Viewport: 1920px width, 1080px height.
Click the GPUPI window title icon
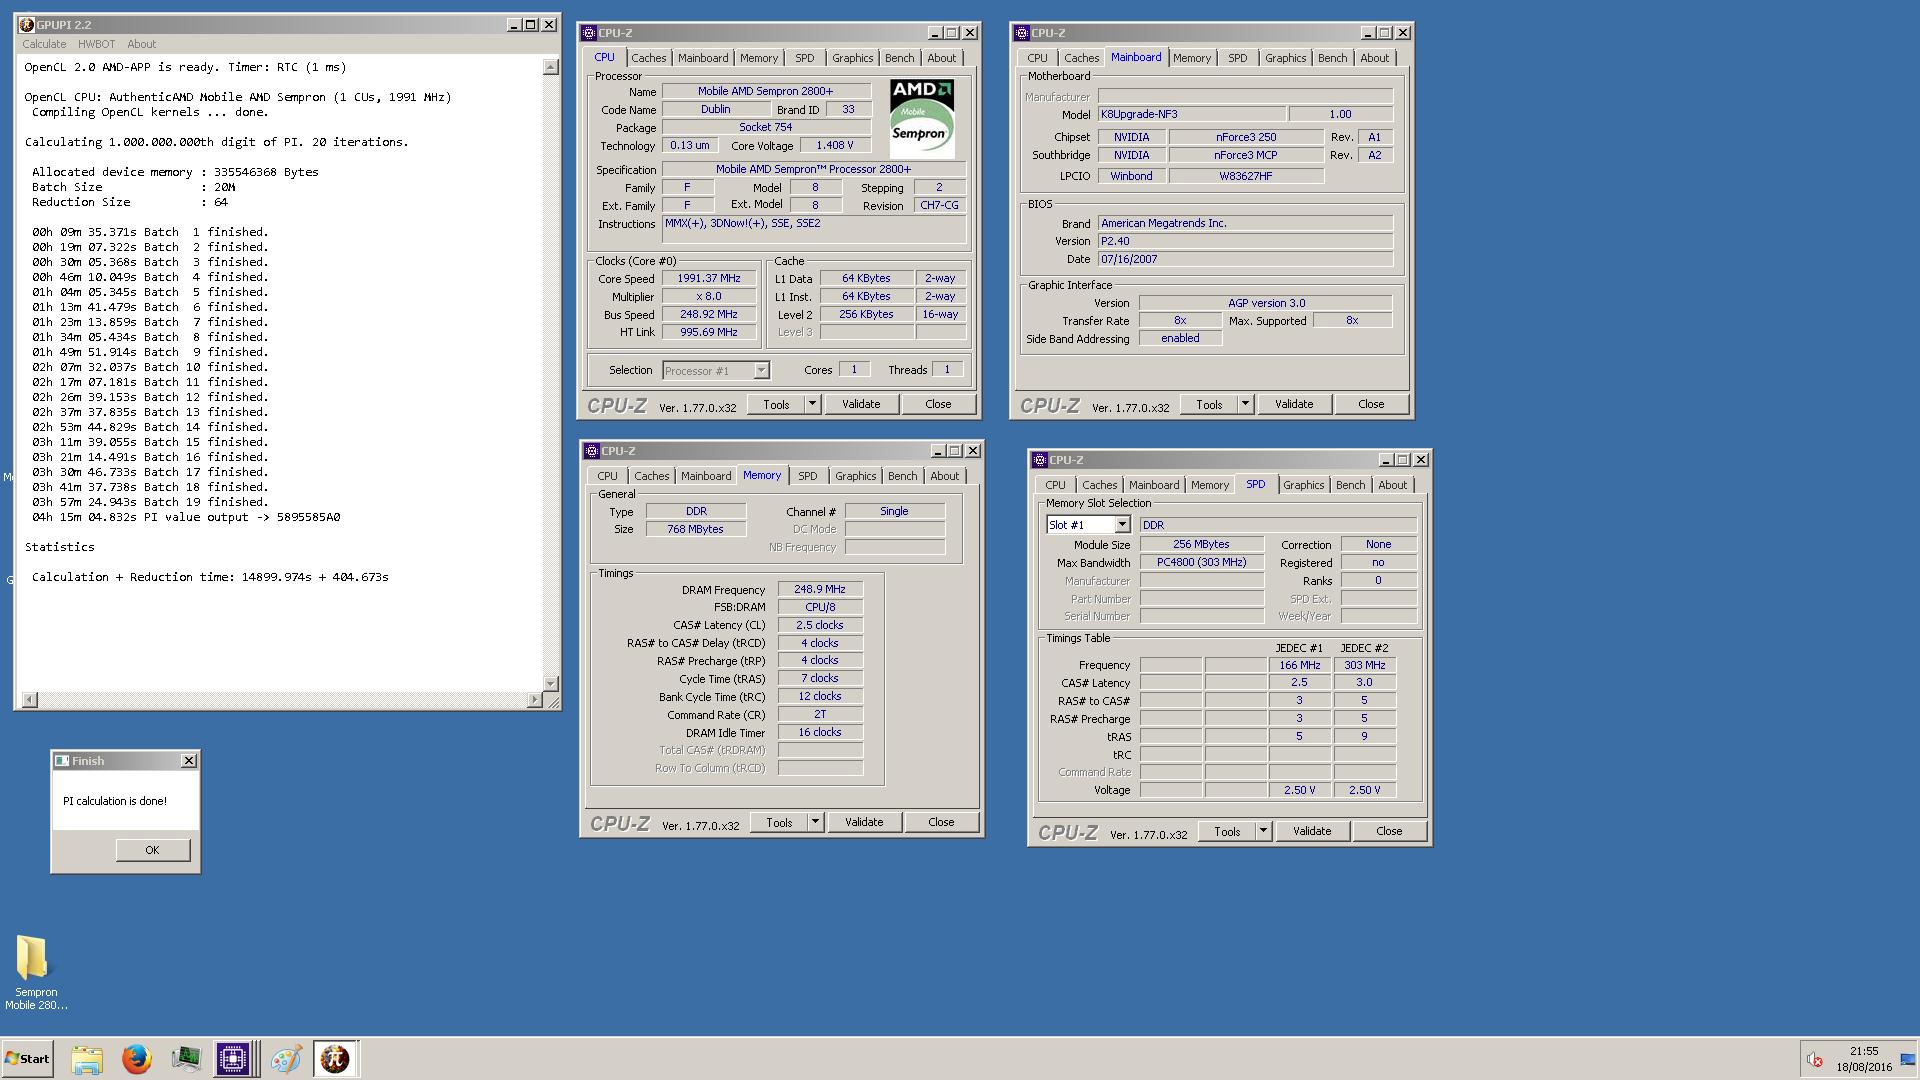pos(26,25)
